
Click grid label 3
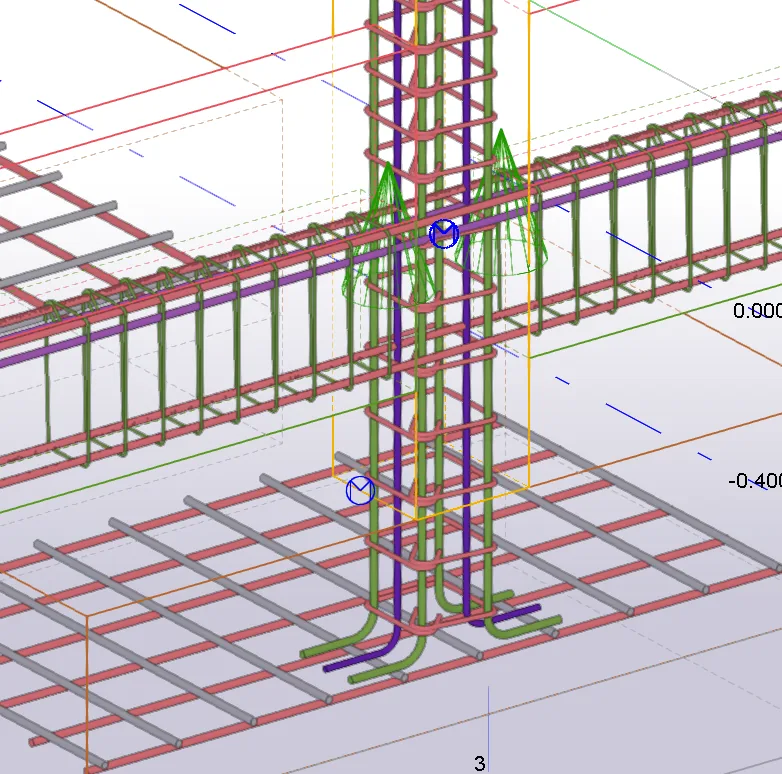coord(479,763)
